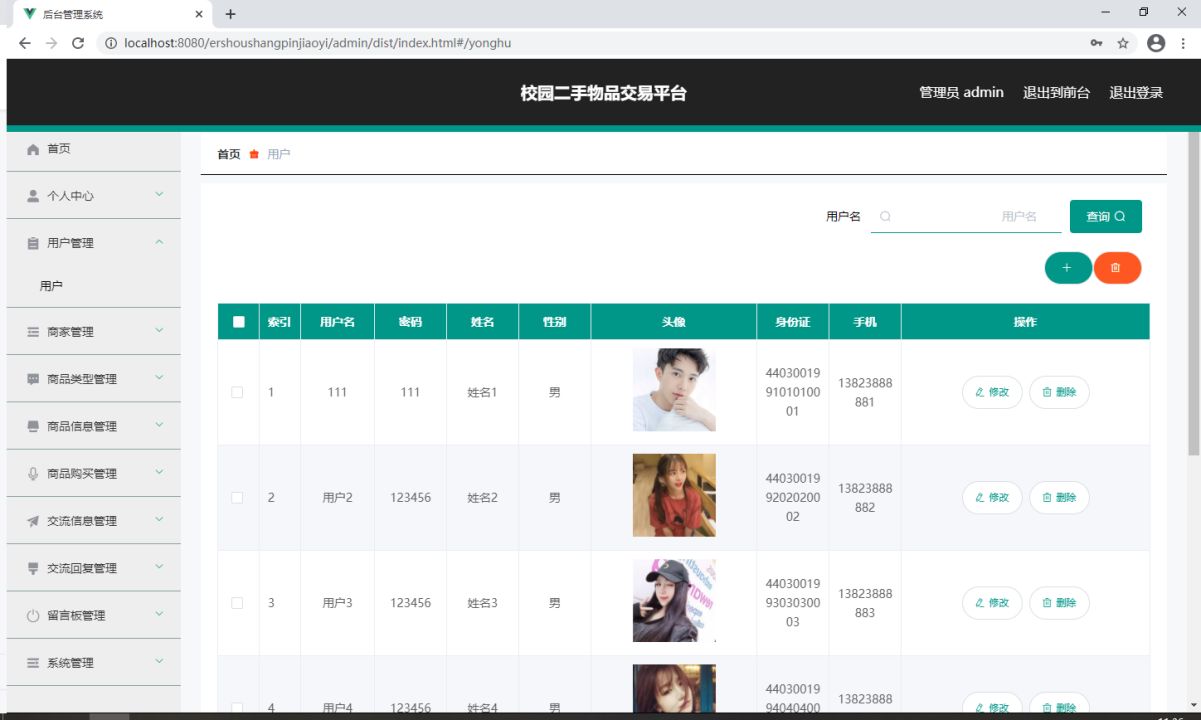The width and height of the screenshot is (1201, 720).
Task: Open the Chrome three-dot menu
Action: 1183,43
